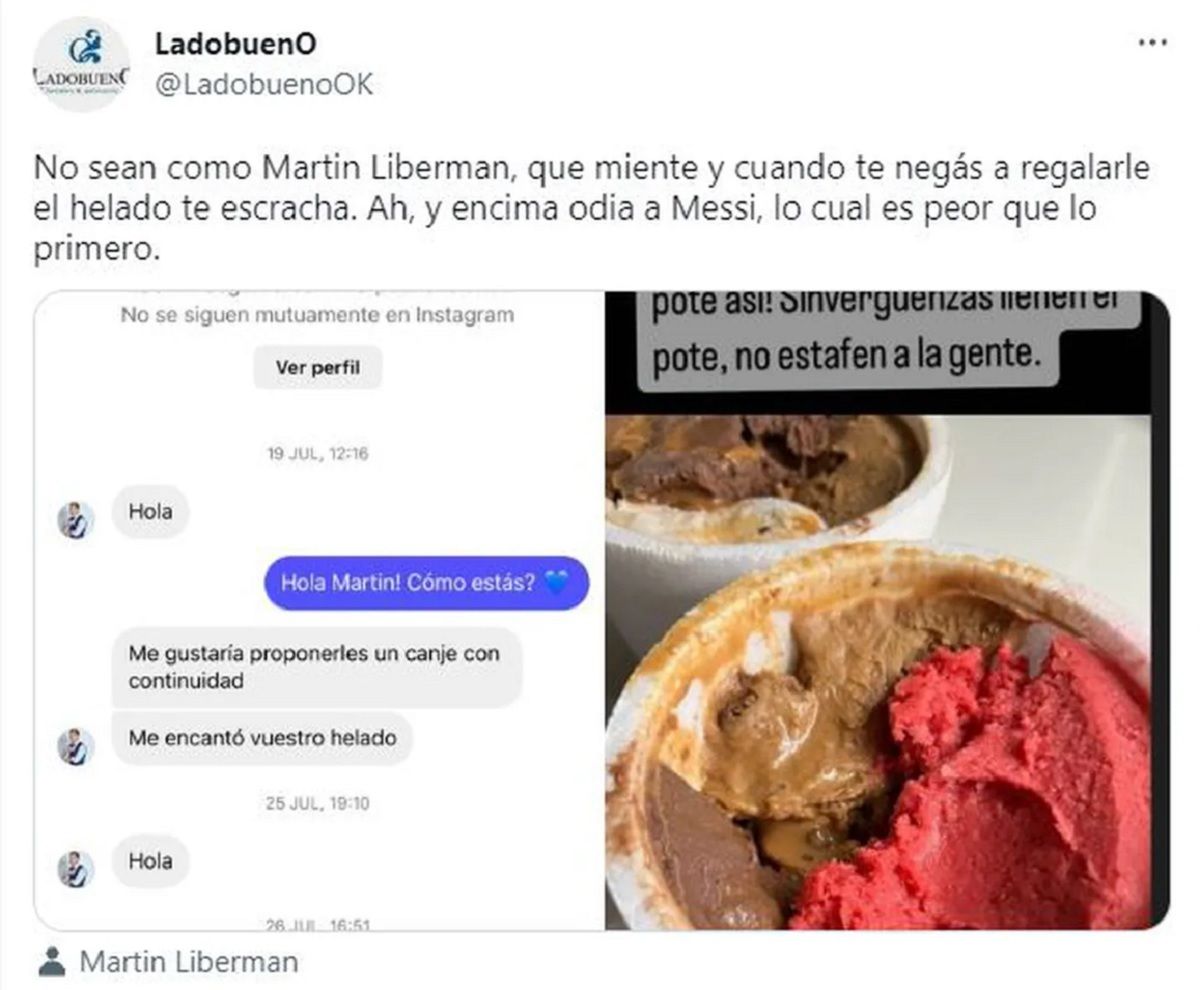Click the 'Me gustaría proponerles un canje' message

coord(316,667)
